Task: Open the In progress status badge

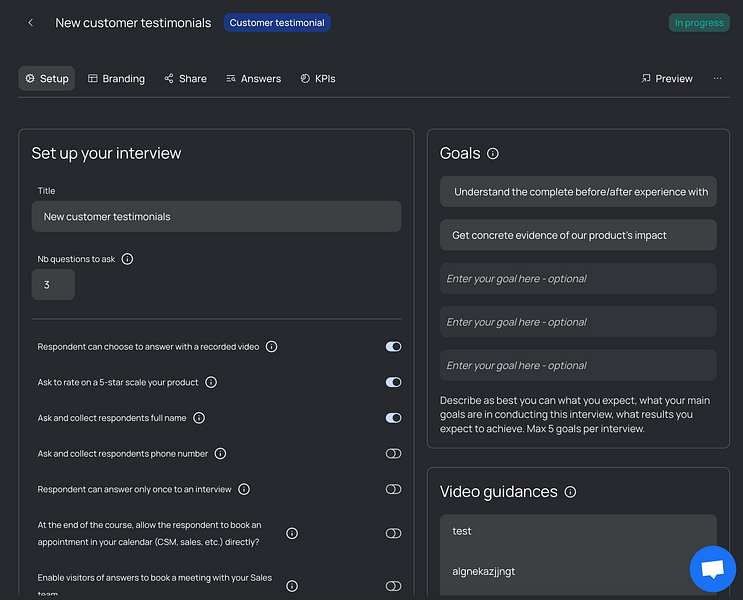Action: (x=699, y=23)
